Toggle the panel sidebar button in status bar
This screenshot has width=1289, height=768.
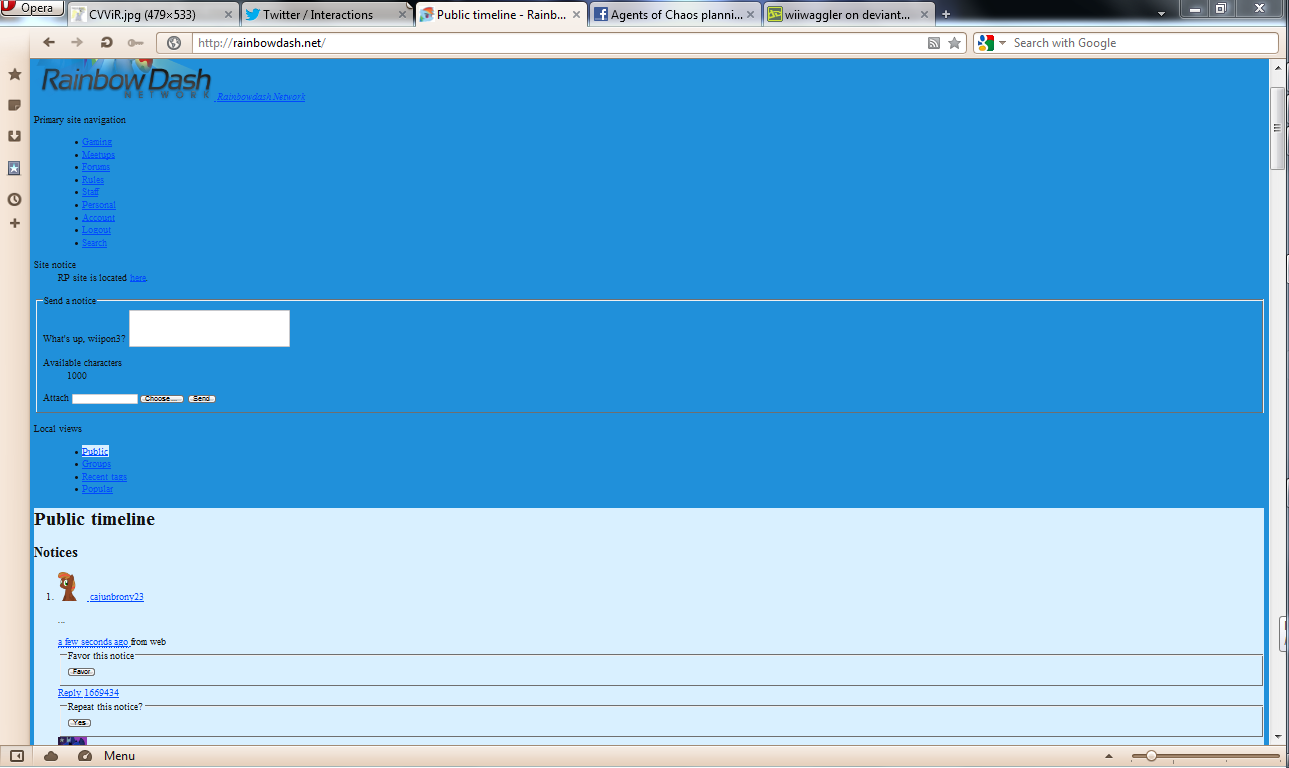coord(16,756)
